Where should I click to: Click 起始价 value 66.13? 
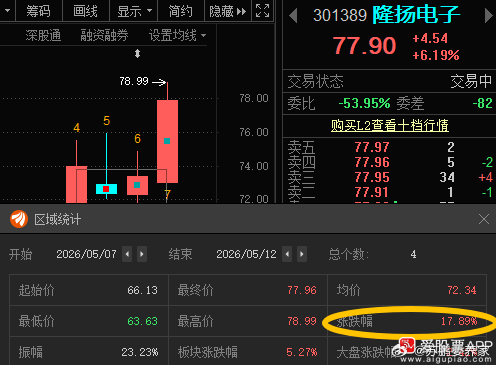pyautogui.click(x=142, y=290)
